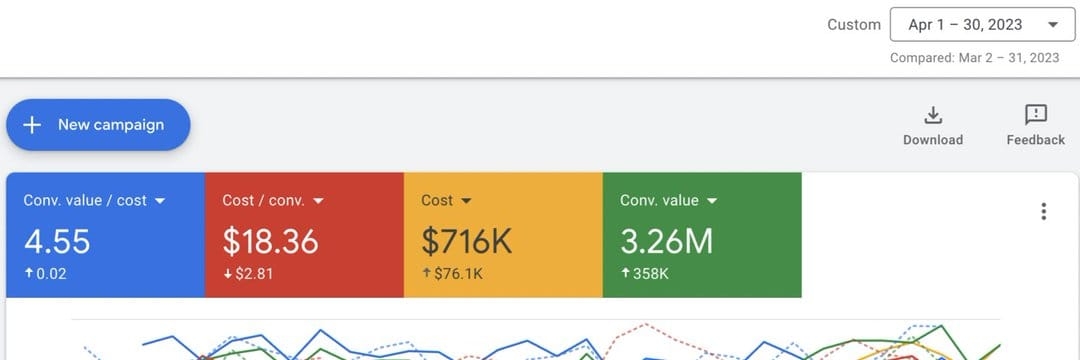Expand the Cost / conv. metric dropdown

(x=318, y=201)
